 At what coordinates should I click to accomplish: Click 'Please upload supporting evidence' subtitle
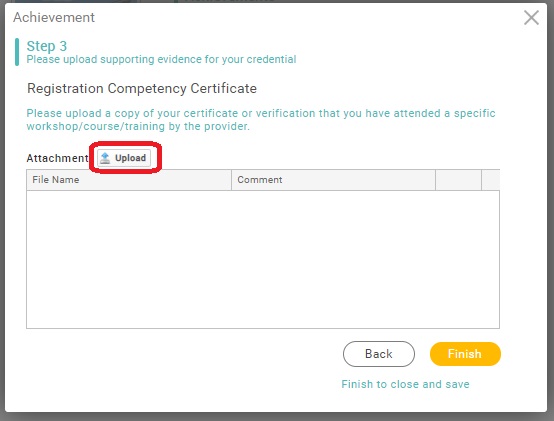tap(161, 59)
